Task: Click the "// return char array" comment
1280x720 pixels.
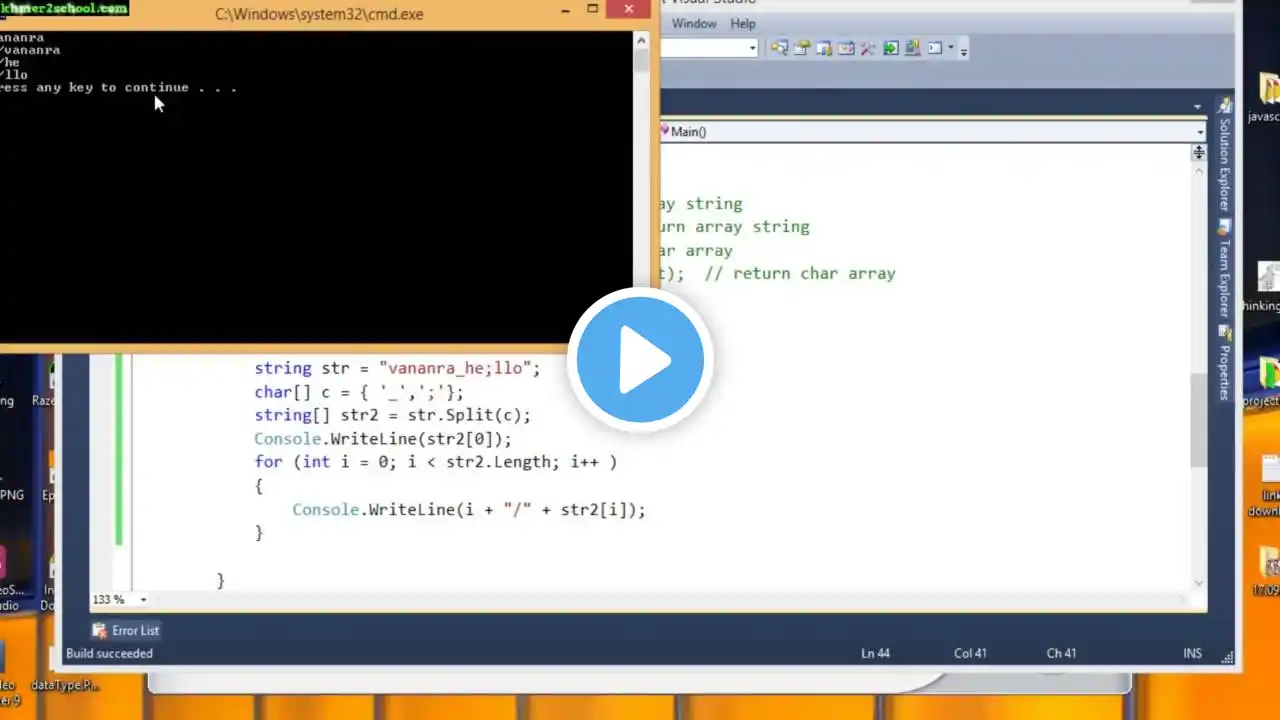Action: pos(800,273)
